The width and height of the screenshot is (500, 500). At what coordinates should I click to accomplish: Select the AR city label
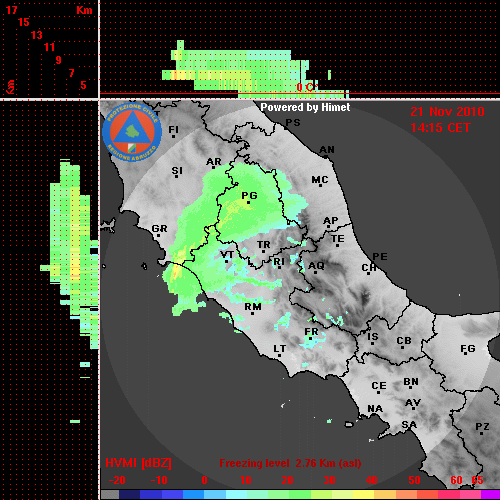tap(214, 162)
